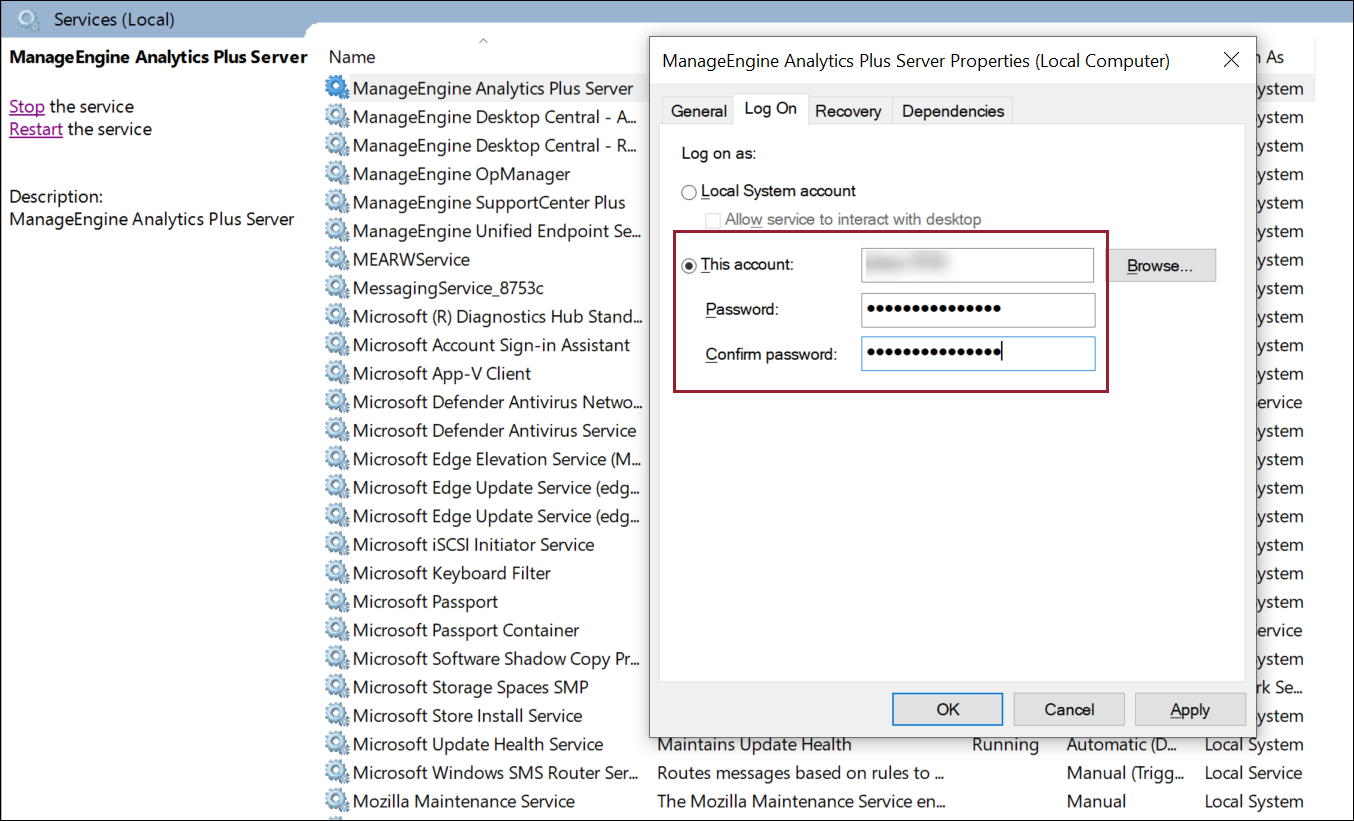The height and width of the screenshot is (821, 1354).
Task: Click the Browse button
Action: pyautogui.click(x=1160, y=266)
